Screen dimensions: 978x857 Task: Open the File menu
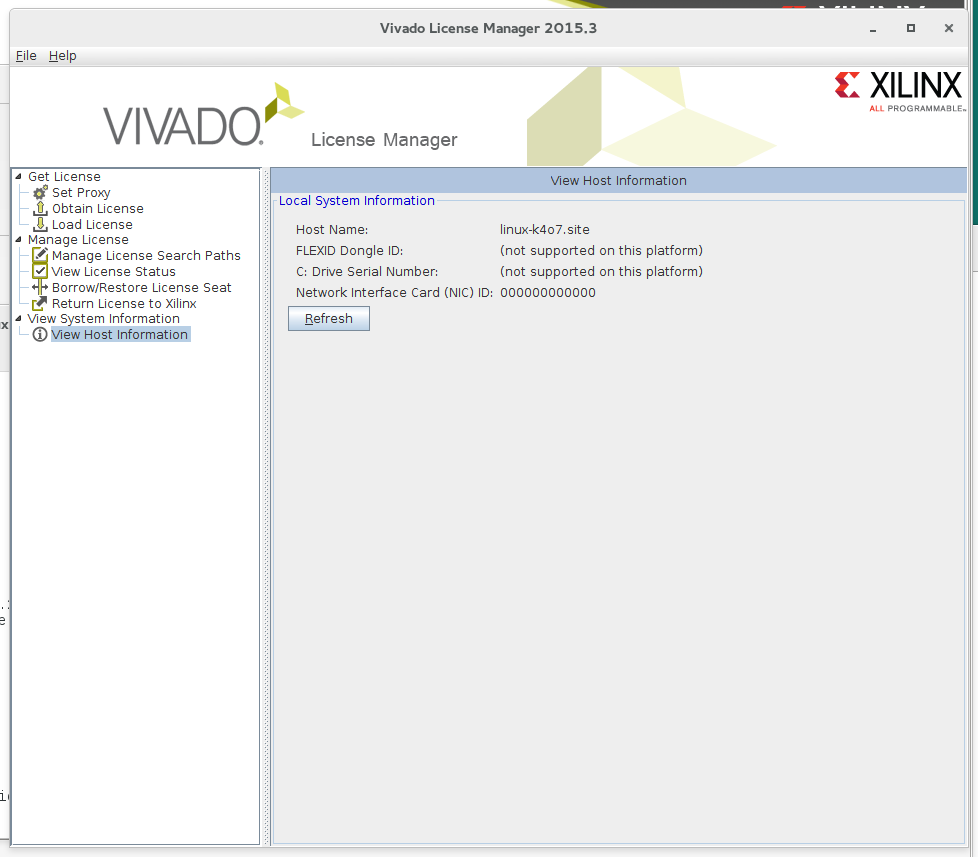tap(26, 56)
